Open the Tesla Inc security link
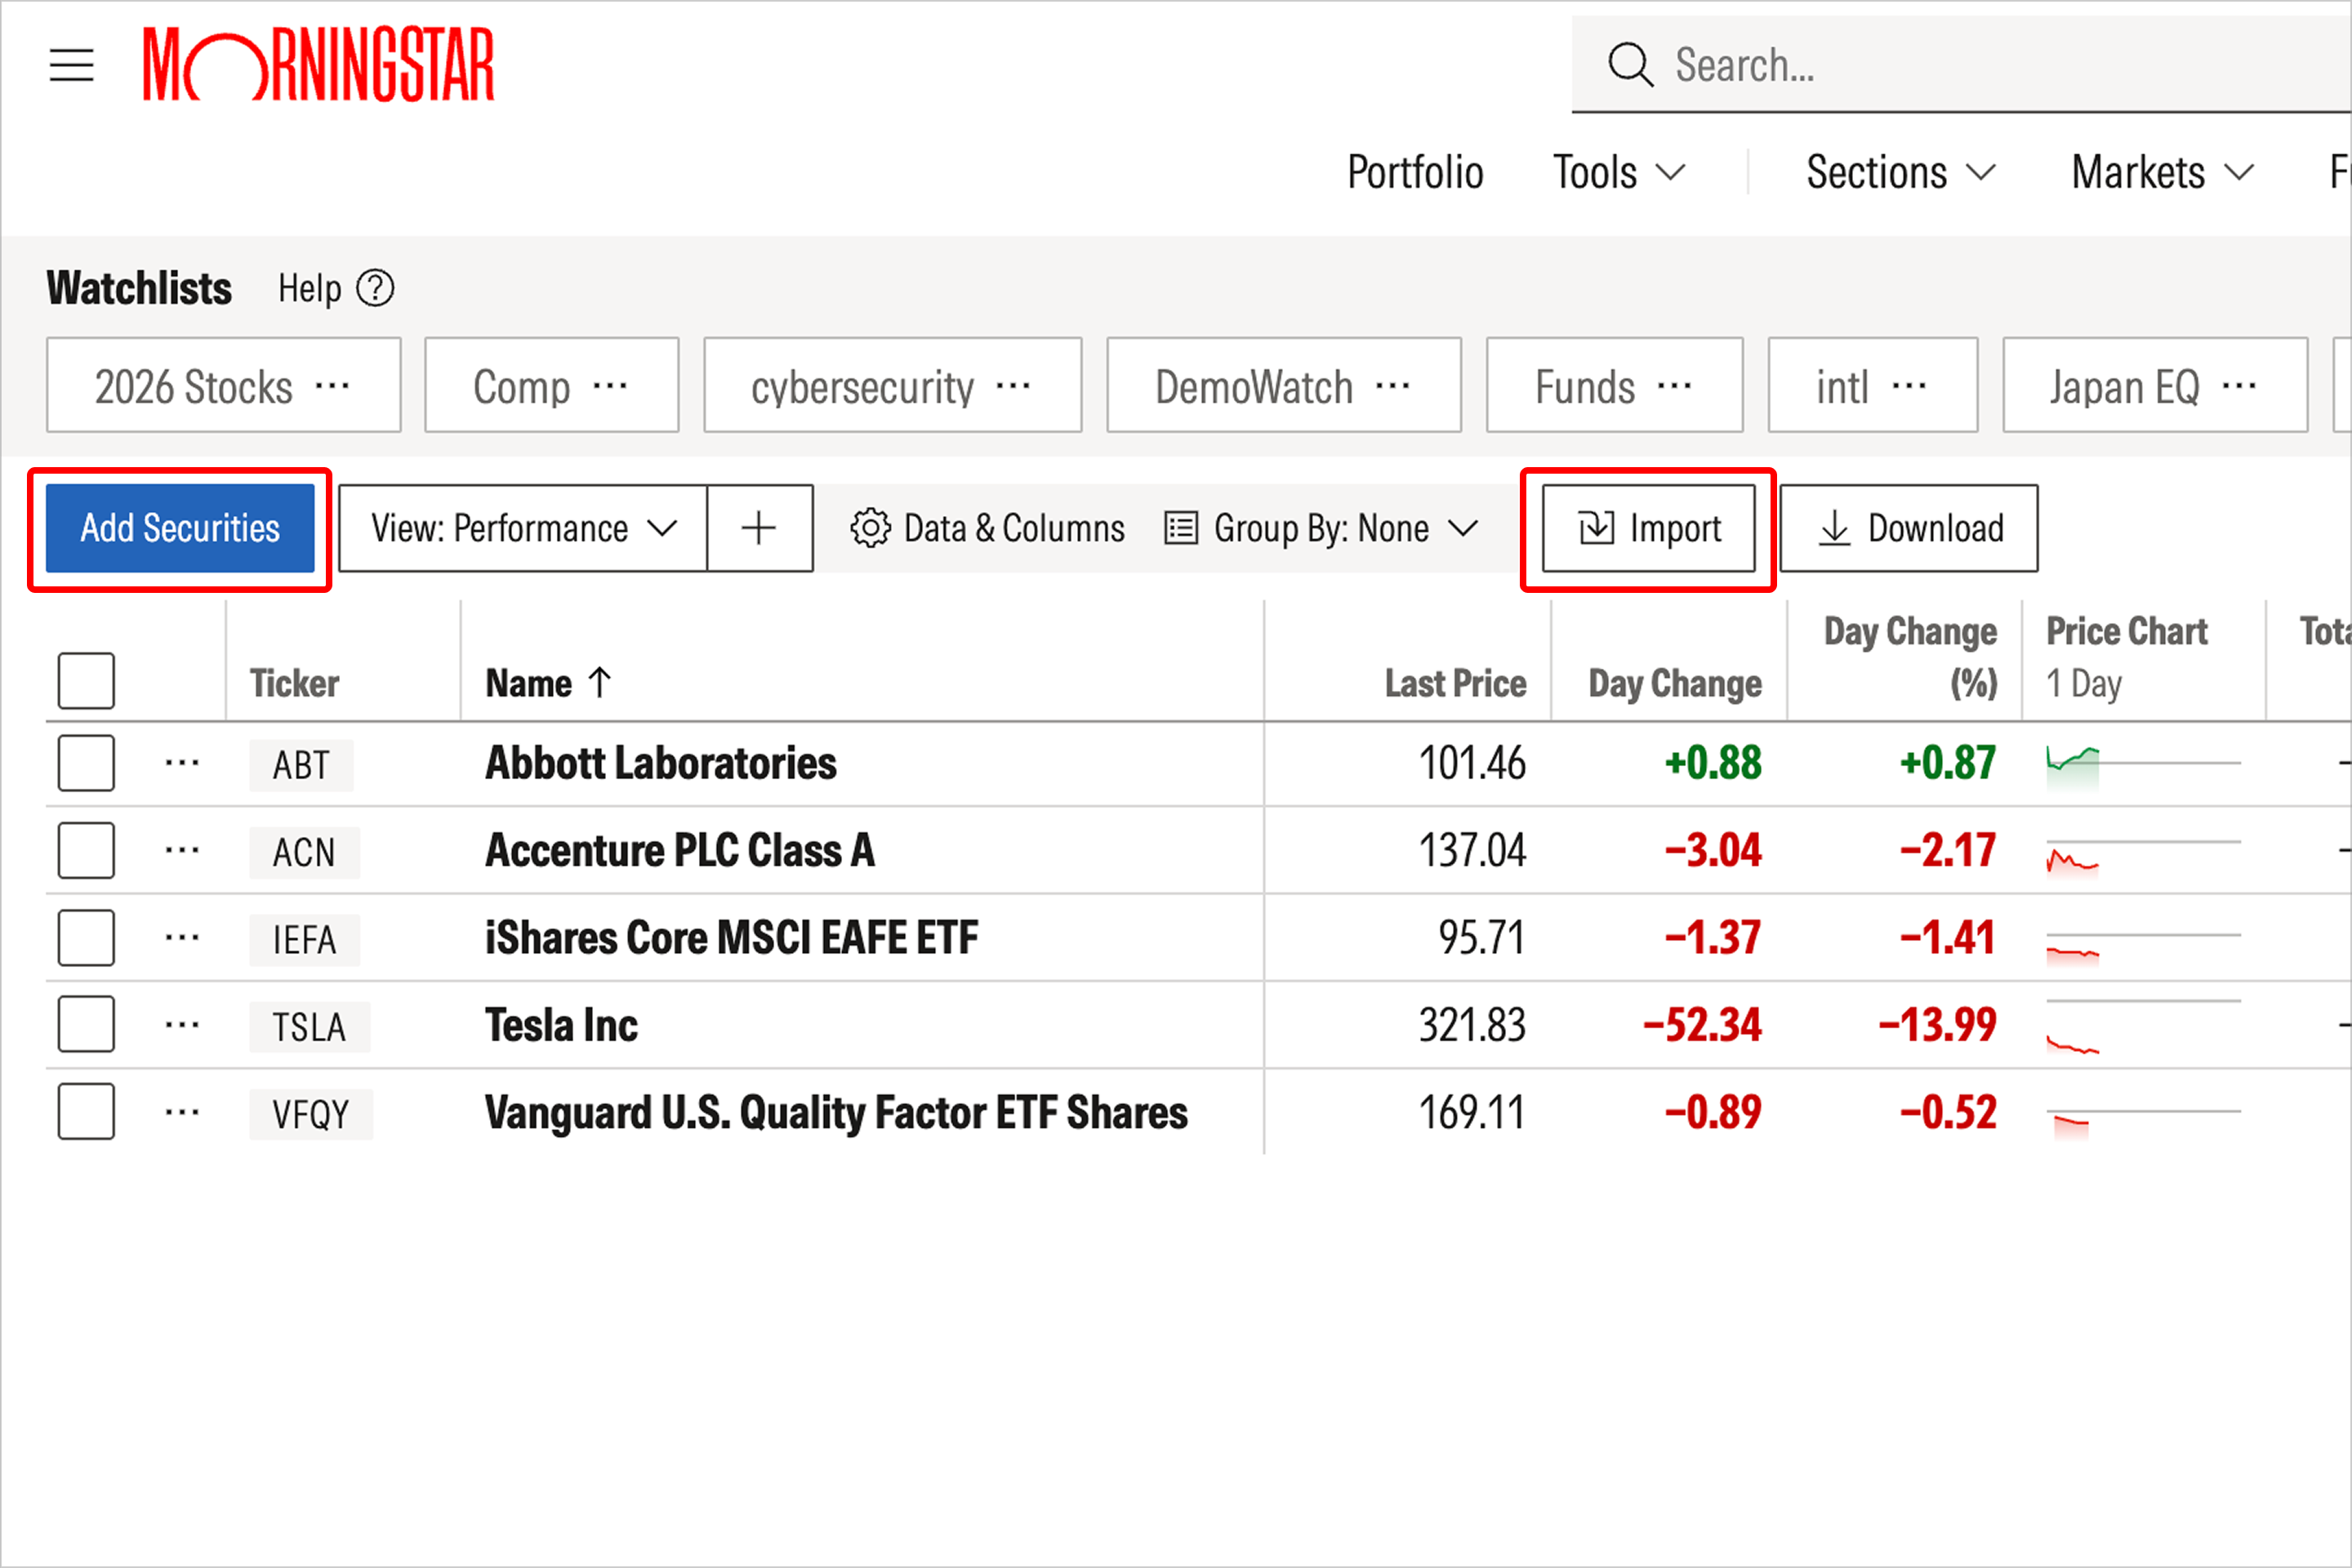This screenshot has width=2352, height=1568. [561, 1026]
